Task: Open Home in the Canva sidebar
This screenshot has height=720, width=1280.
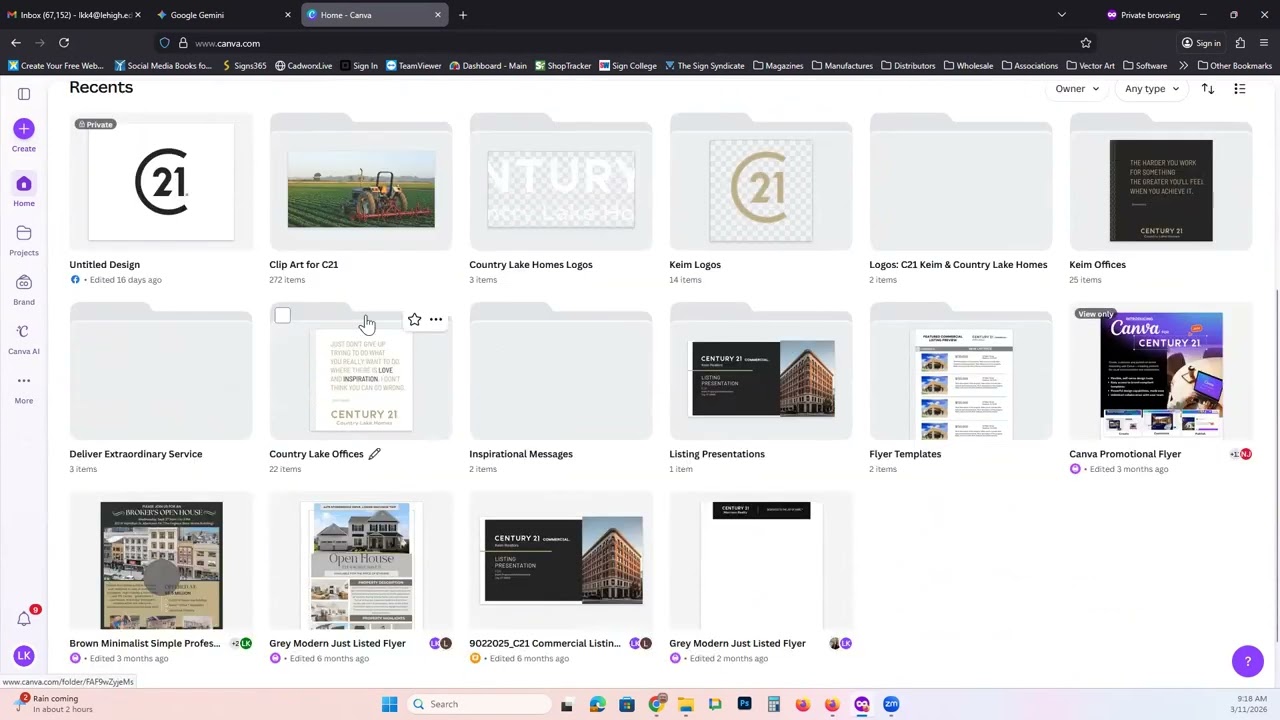Action: (24, 189)
